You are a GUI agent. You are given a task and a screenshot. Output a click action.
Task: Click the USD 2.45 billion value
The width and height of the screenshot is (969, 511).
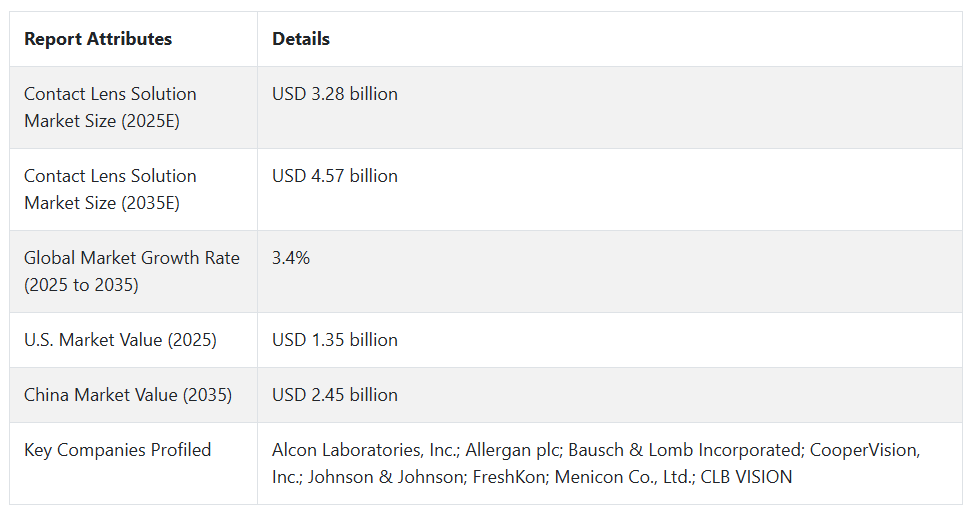335,395
